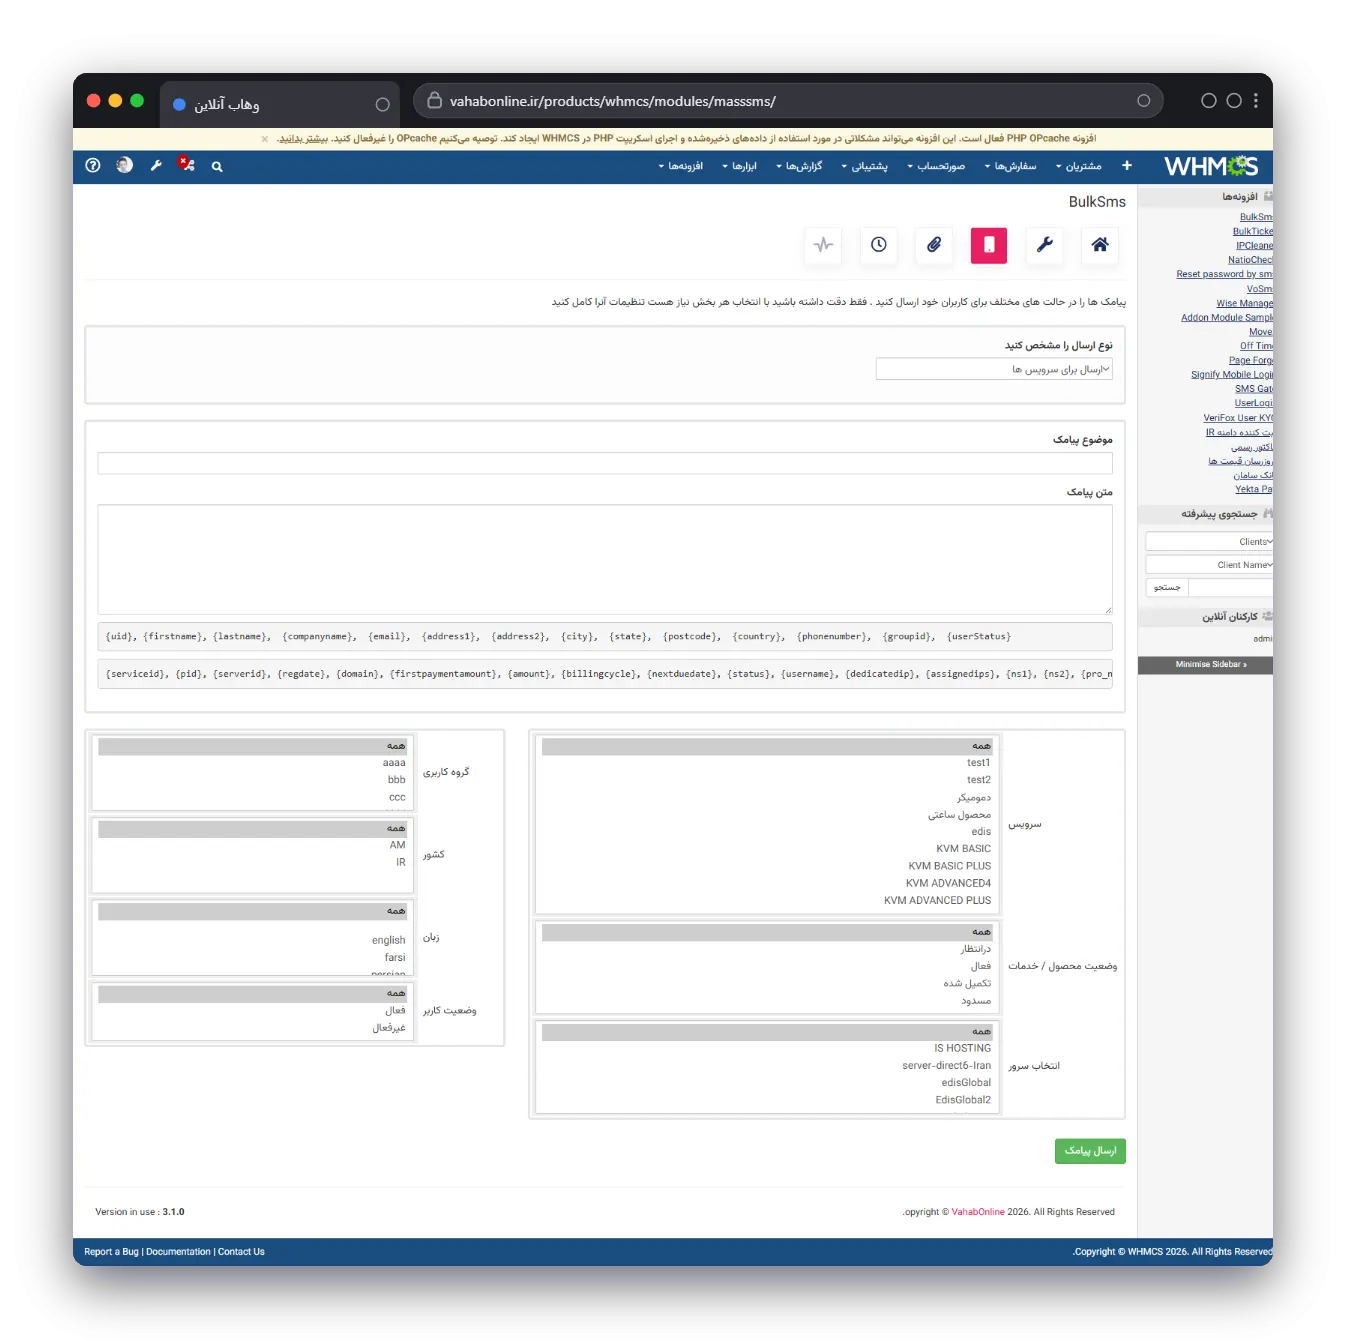Open the wrench settings icon in BulkSms toolbar
The image size is (1346, 1339).
pos(1044,245)
